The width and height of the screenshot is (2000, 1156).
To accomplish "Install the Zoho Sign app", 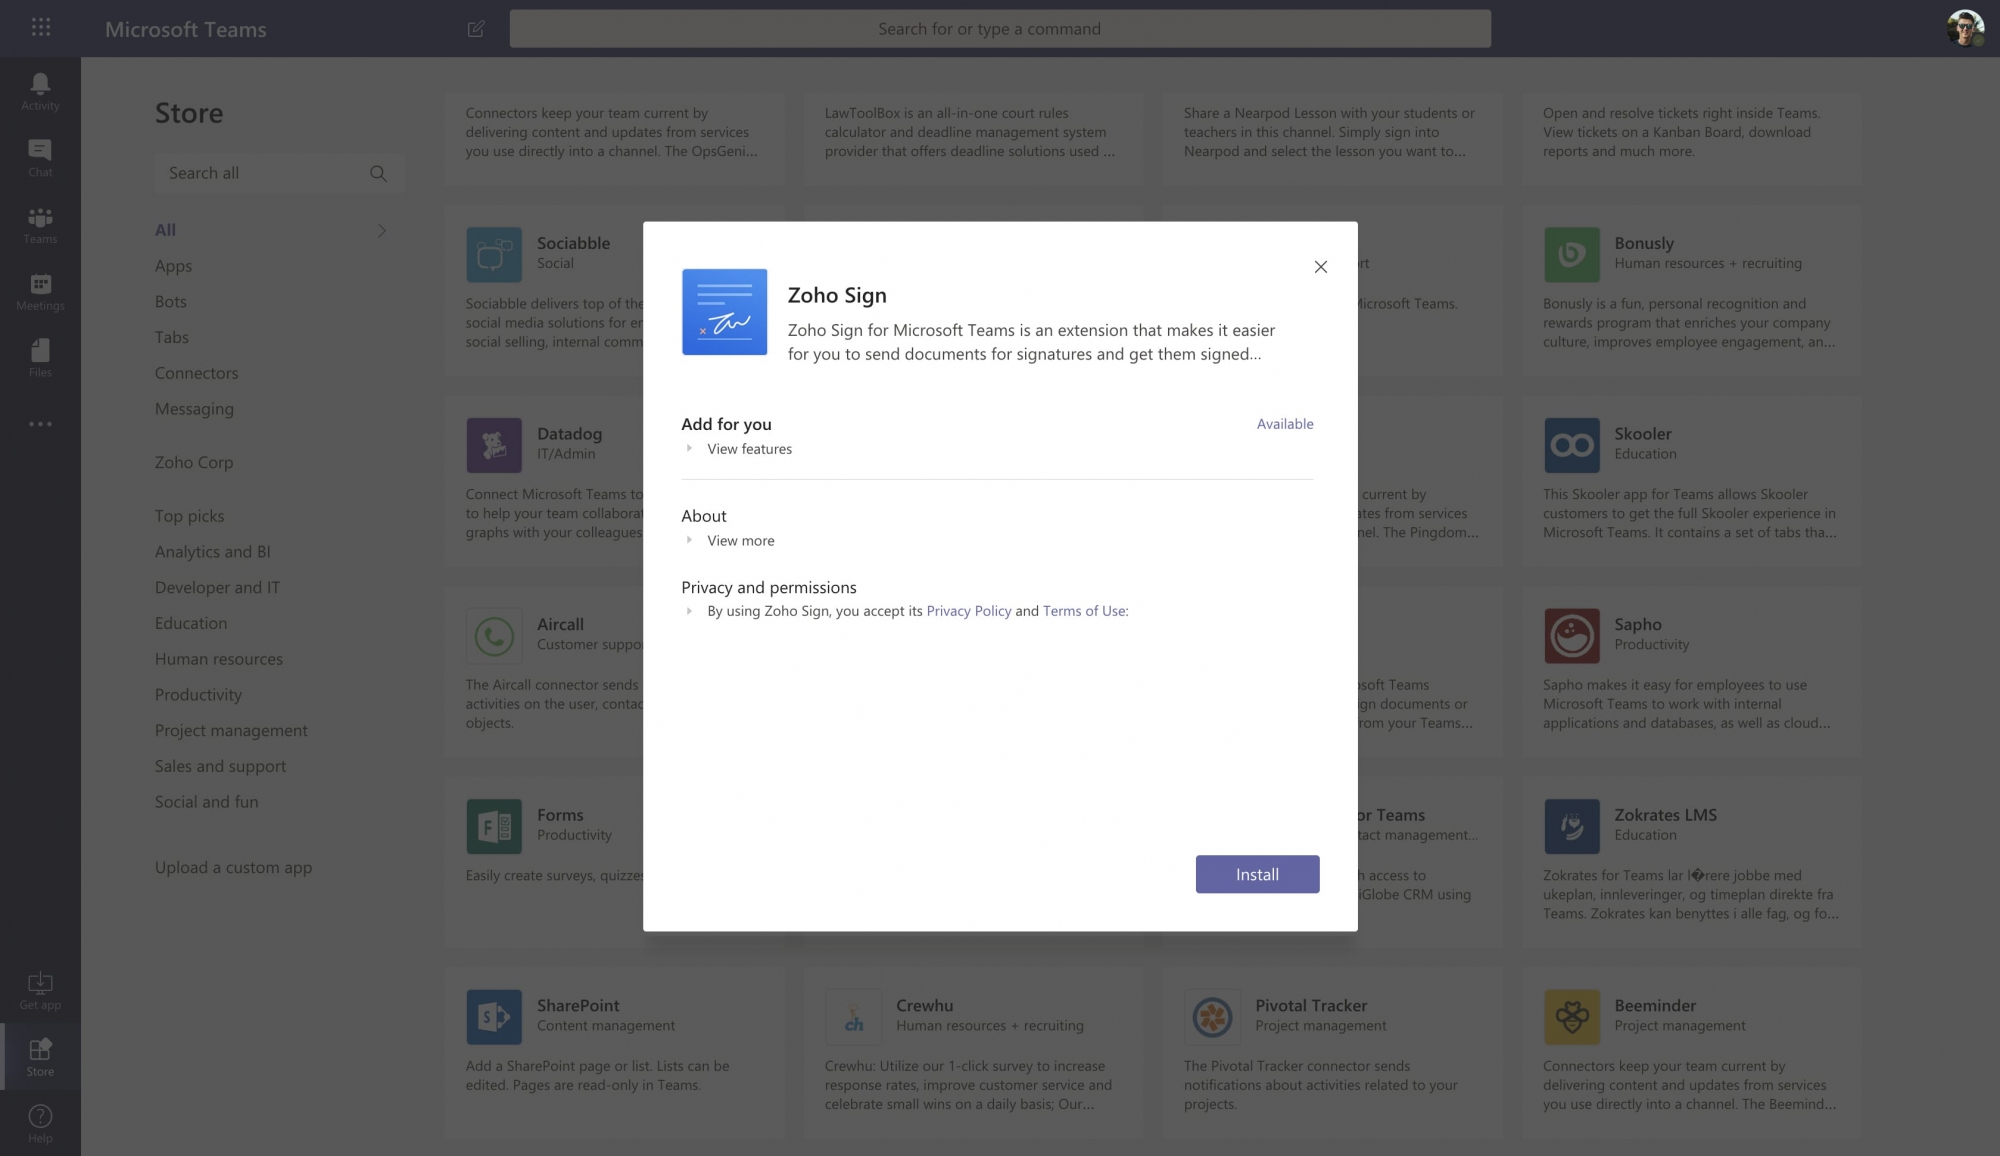I will [x=1256, y=874].
